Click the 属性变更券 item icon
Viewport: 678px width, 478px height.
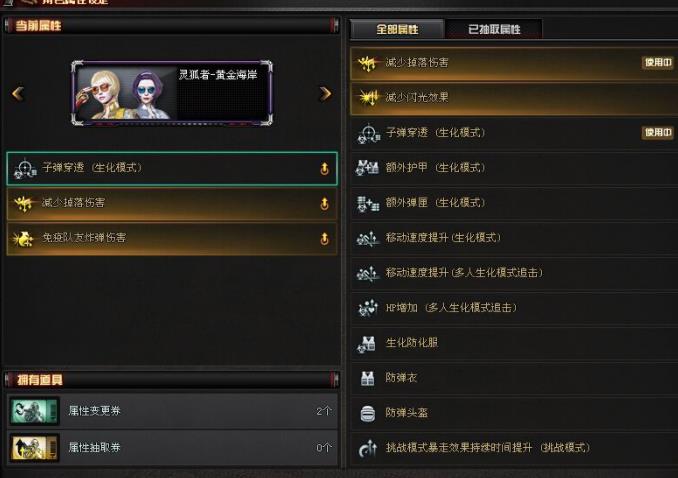click(x=34, y=411)
